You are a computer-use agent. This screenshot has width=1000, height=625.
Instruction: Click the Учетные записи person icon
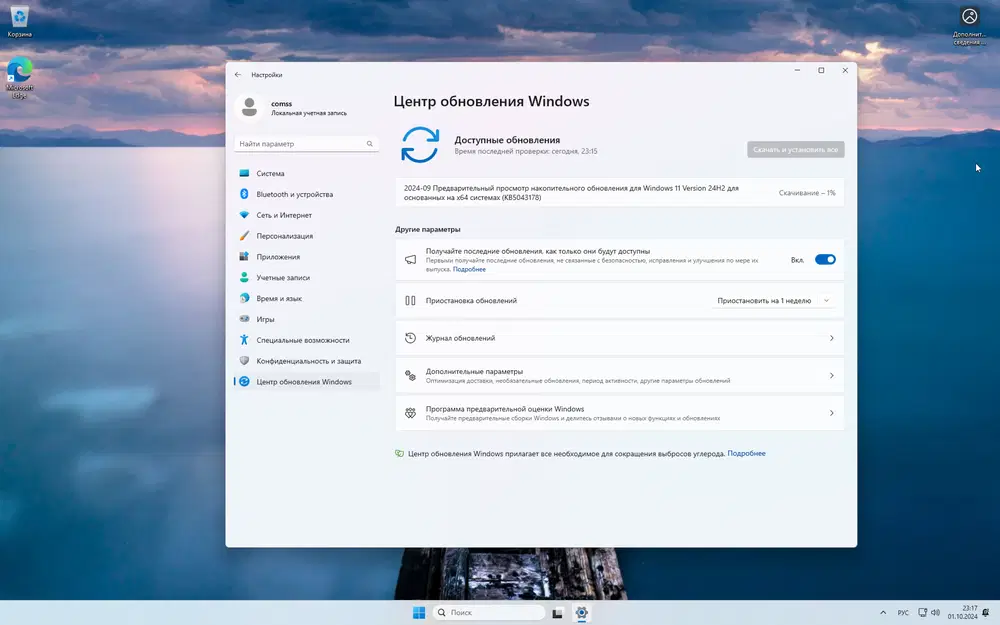[244, 277]
